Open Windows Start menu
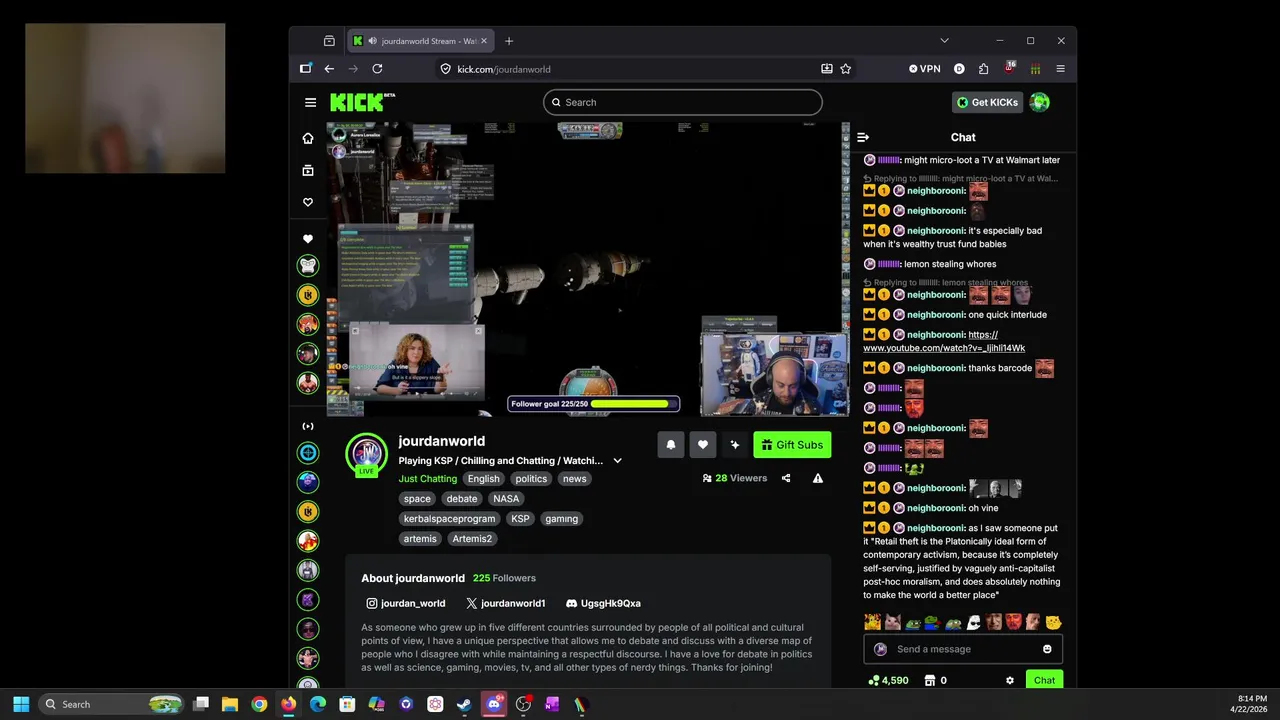Image resolution: width=1280 pixels, height=720 pixels. [21, 704]
